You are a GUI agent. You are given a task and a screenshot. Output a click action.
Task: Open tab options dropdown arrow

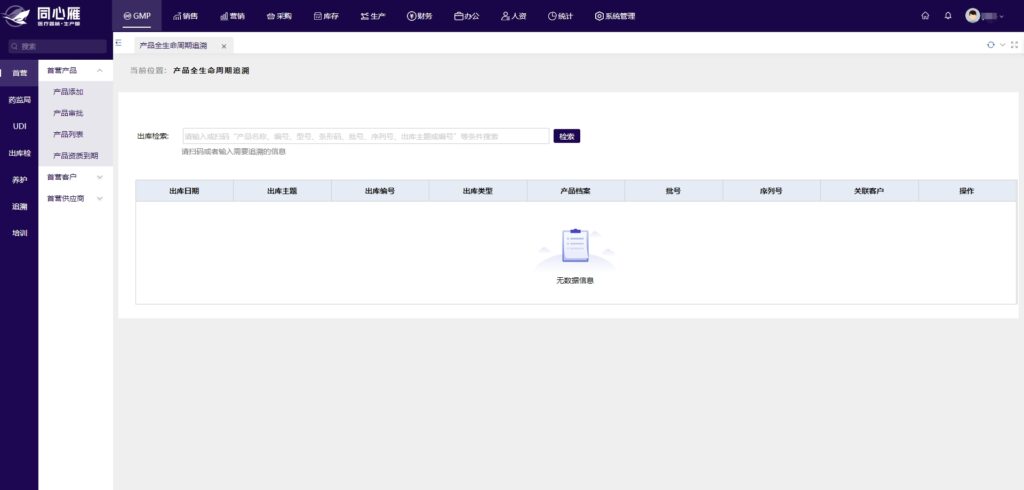pos(1002,45)
